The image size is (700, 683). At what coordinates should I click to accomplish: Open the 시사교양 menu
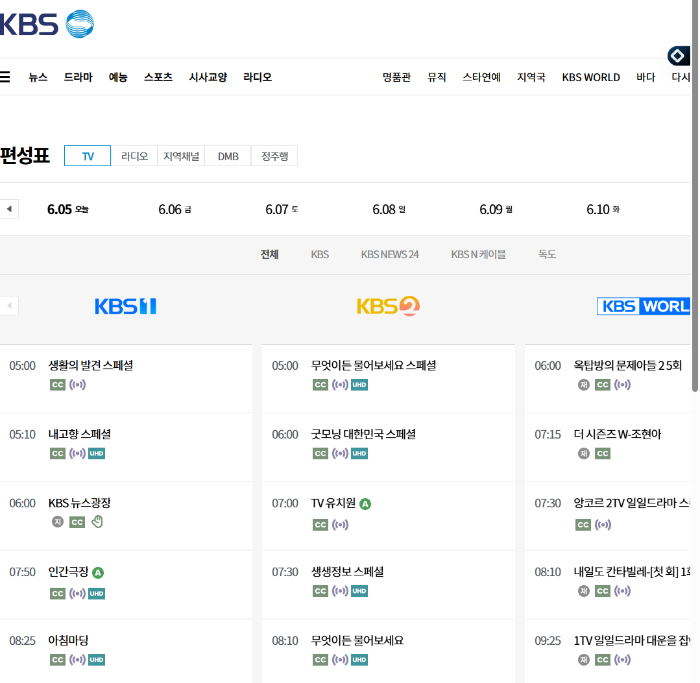208,77
